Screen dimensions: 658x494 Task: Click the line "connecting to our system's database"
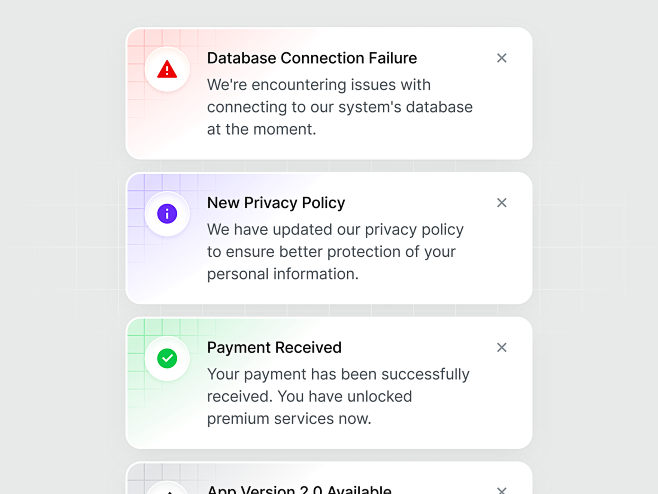tap(340, 107)
